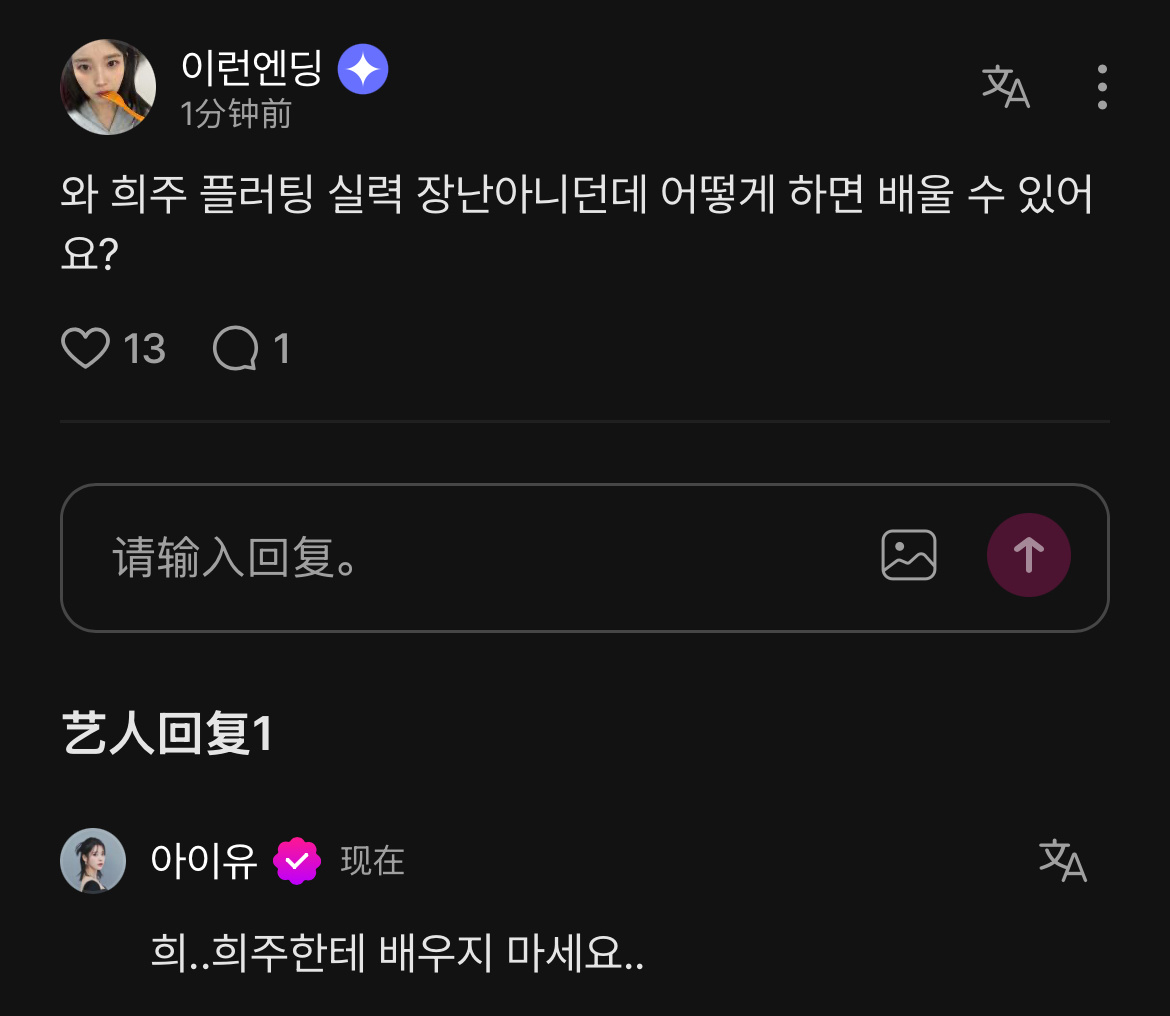Tap the translate icon on the fan post

pos(1006,87)
